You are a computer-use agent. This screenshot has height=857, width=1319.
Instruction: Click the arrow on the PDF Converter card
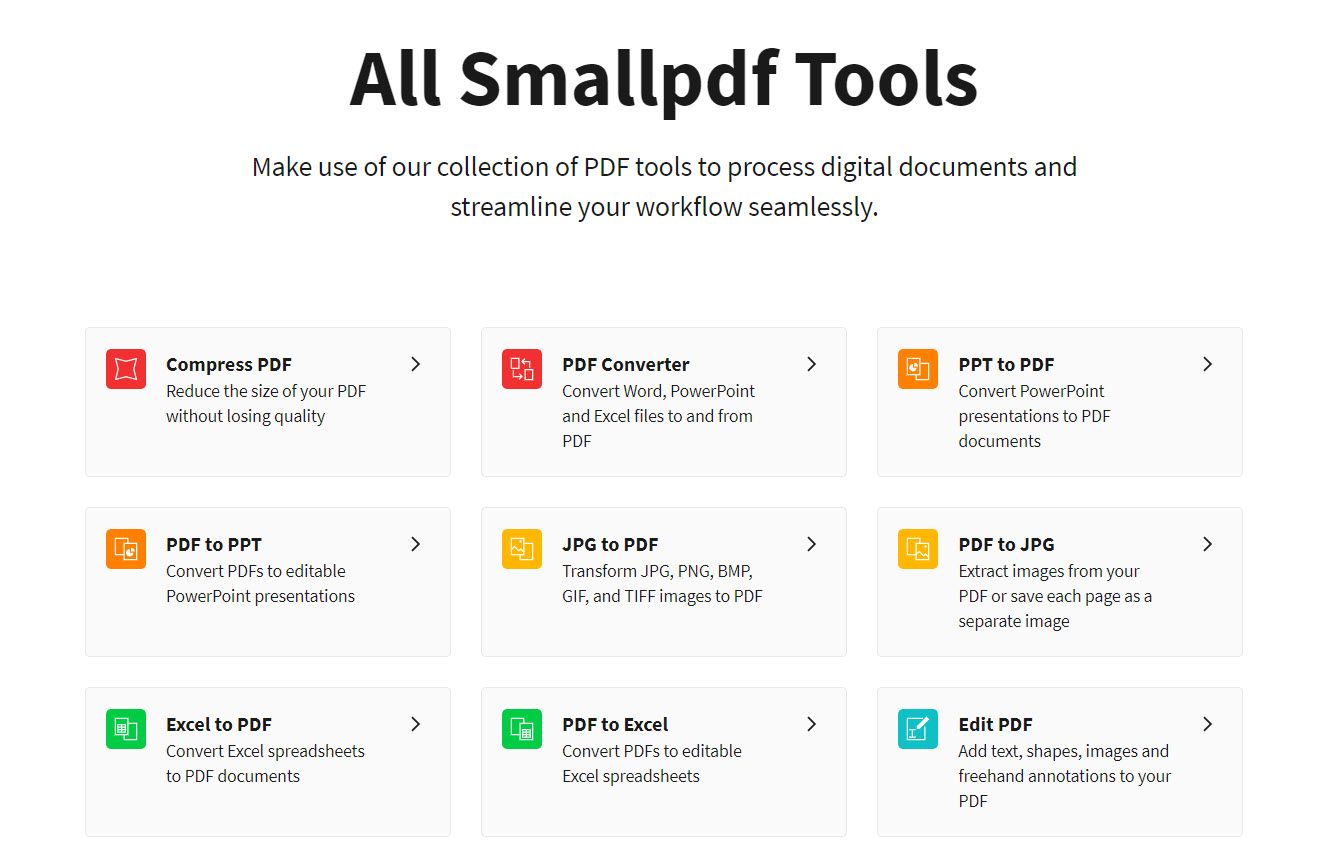coord(811,364)
